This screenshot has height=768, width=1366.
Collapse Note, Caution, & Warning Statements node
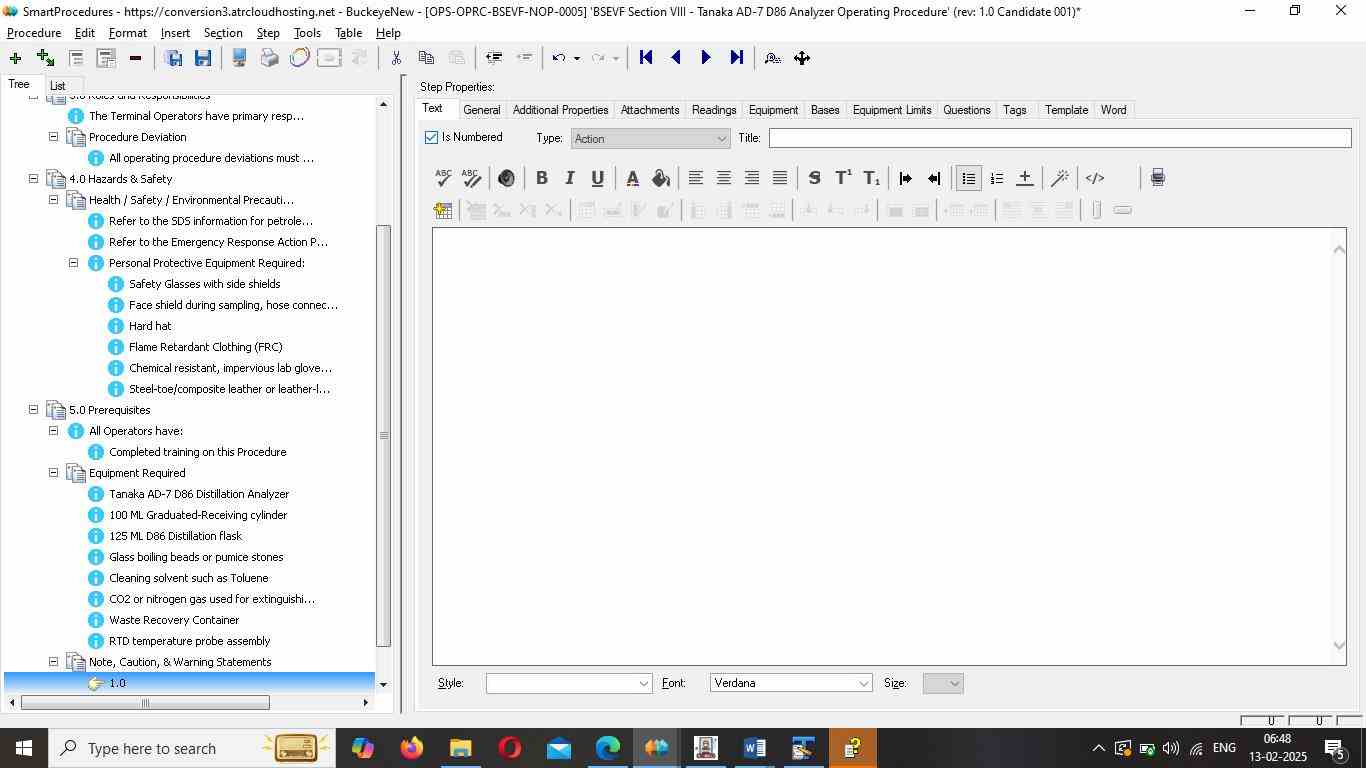click(x=53, y=662)
